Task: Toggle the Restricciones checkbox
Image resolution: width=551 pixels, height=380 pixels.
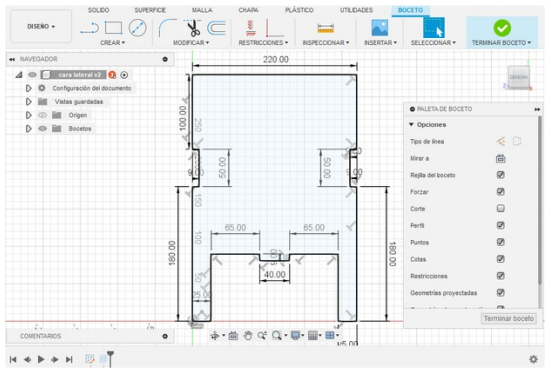Action: [x=500, y=276]
